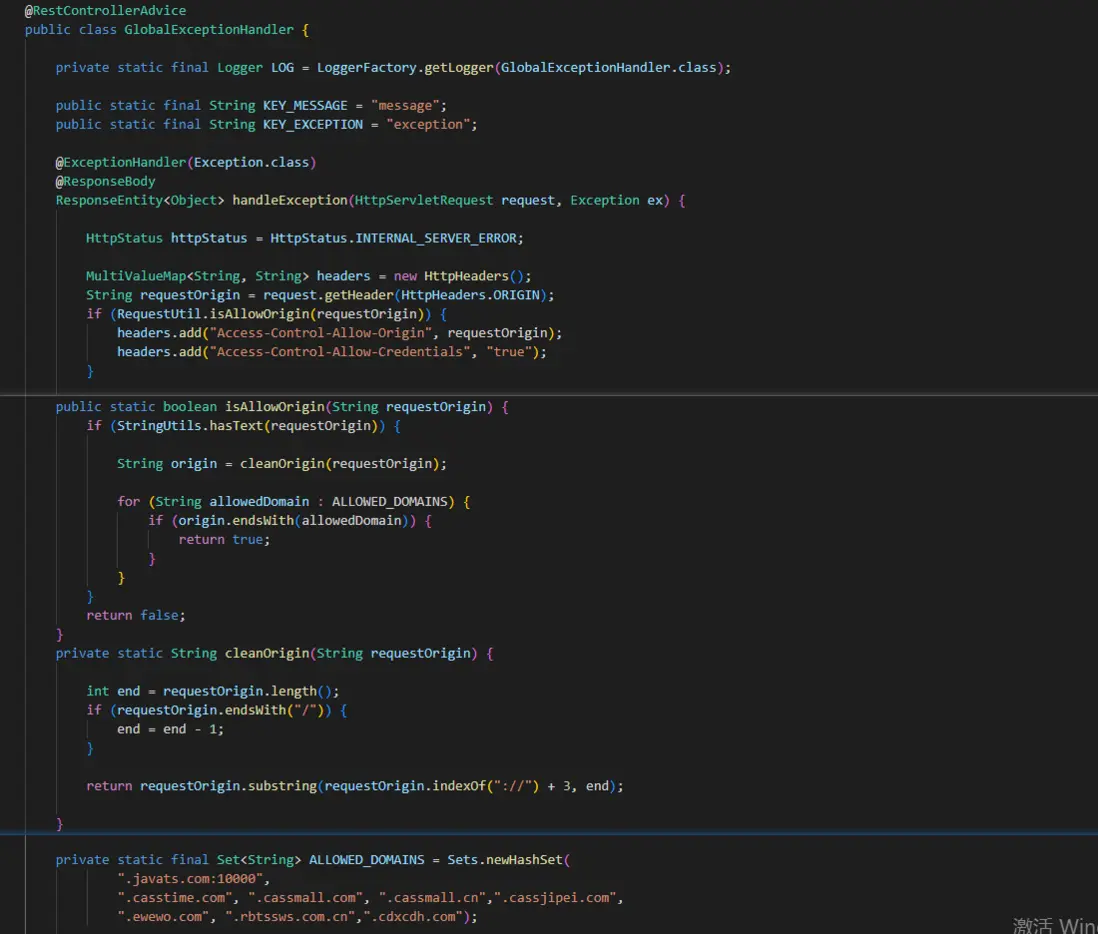1098x934 pixels.
Task: Click ".ewewo.com" domain string
Action: tap(162, 916)
